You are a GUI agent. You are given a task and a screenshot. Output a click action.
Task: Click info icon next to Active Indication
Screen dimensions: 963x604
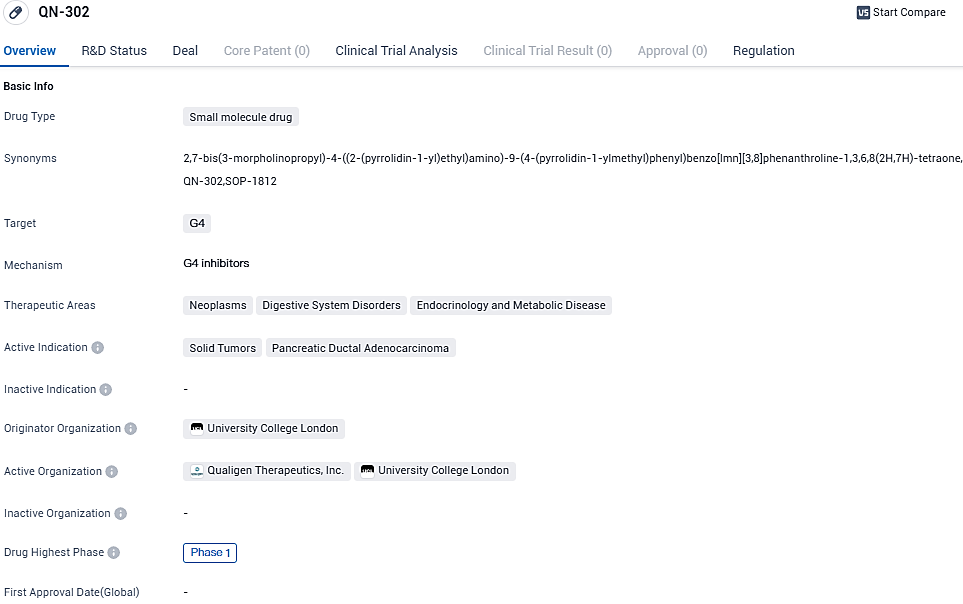[98, 348]
